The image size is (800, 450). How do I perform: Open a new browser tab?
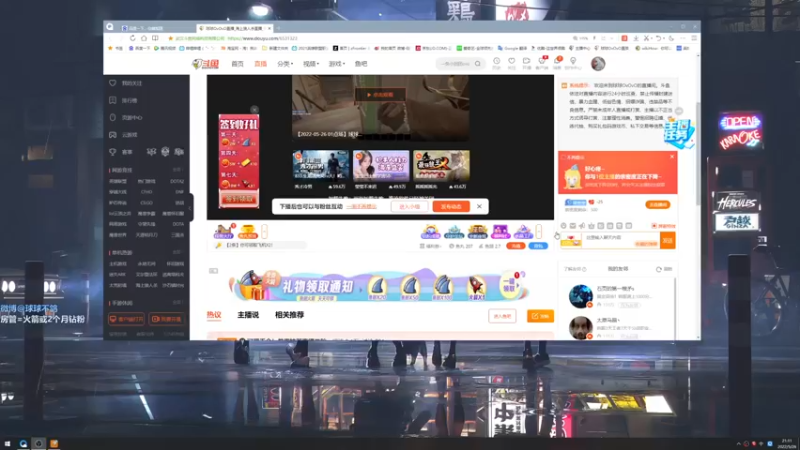(x=279, y=28)
